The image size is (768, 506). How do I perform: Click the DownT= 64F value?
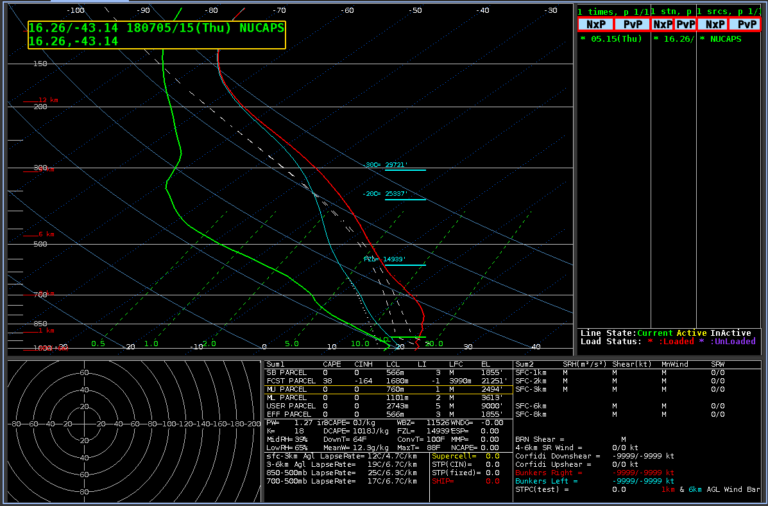pyautogui.click(x=346, y=439)
